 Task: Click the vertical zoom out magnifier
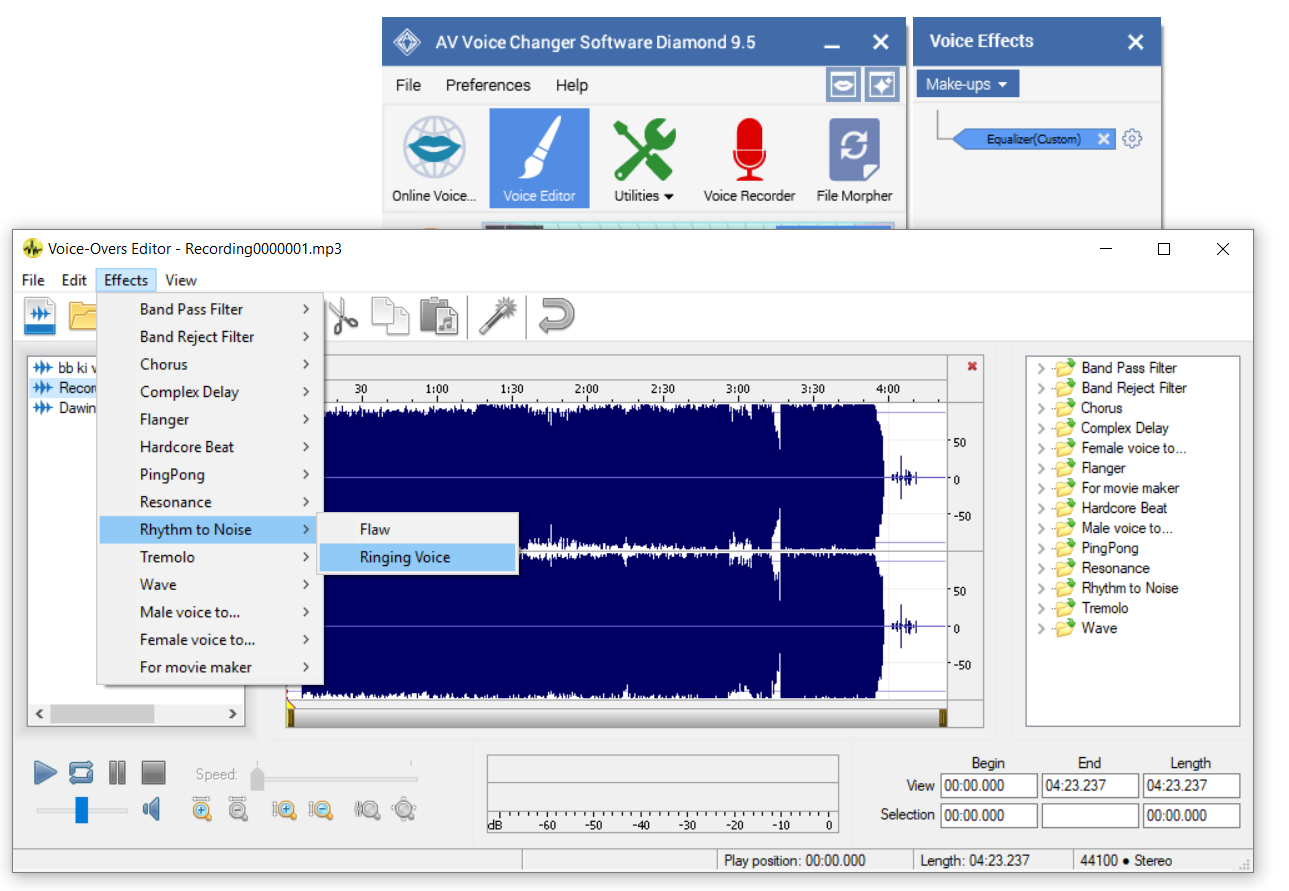tap(320, 809)
